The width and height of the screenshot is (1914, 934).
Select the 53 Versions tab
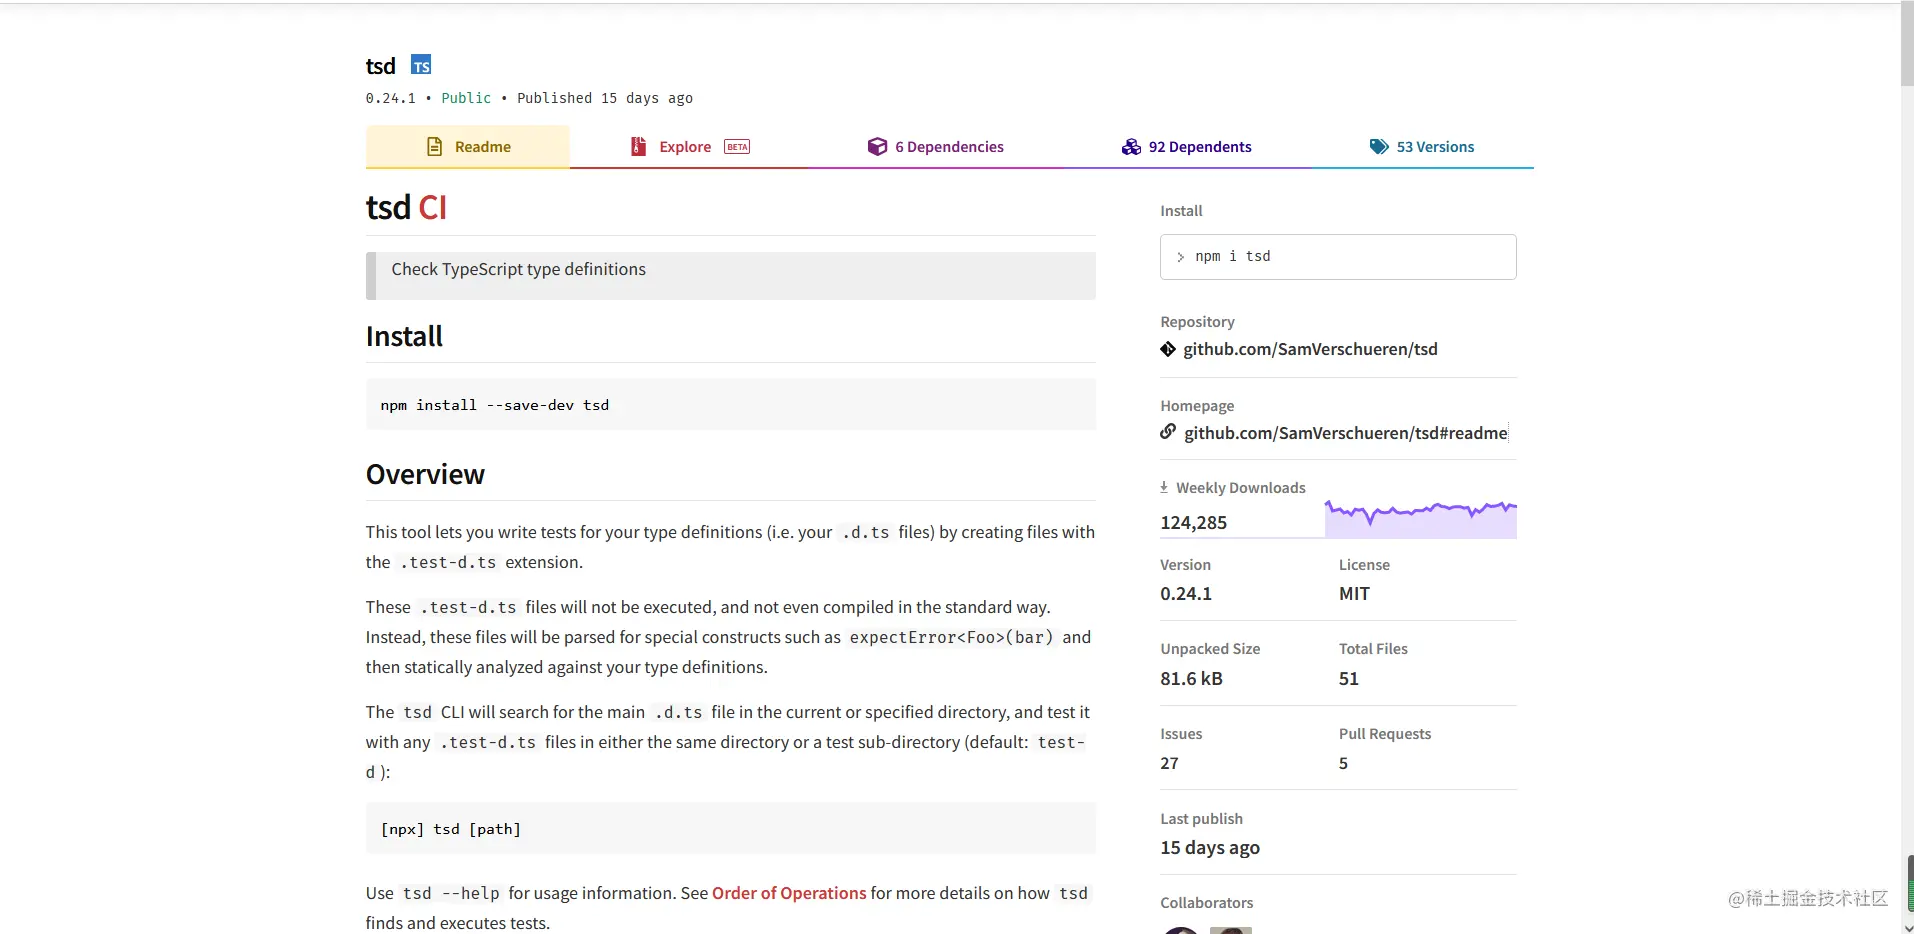click(x=1435, y=147)
